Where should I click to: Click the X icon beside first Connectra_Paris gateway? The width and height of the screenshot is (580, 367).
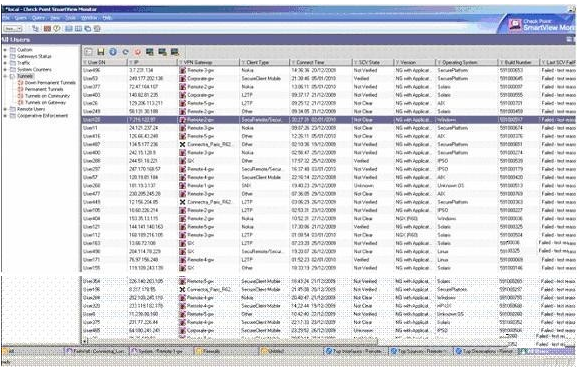[x=182, y=144]
